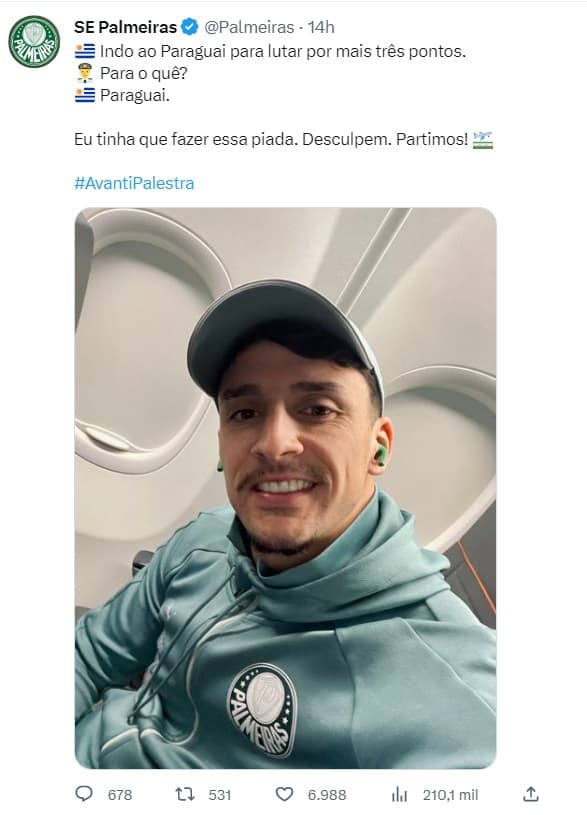Open the @Palmeiras handle link
Screen dimensions: 587x815
click(x=249, y=27)
